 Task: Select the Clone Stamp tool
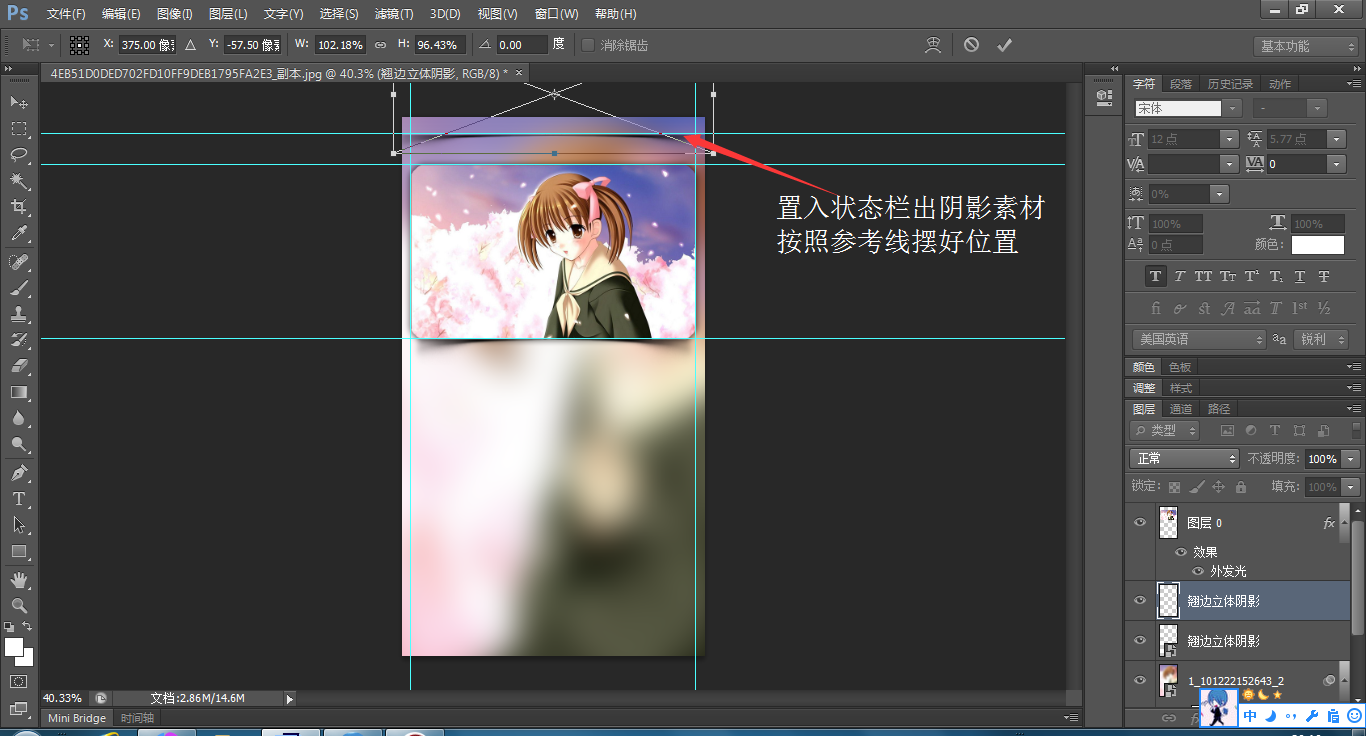point(19,314)
